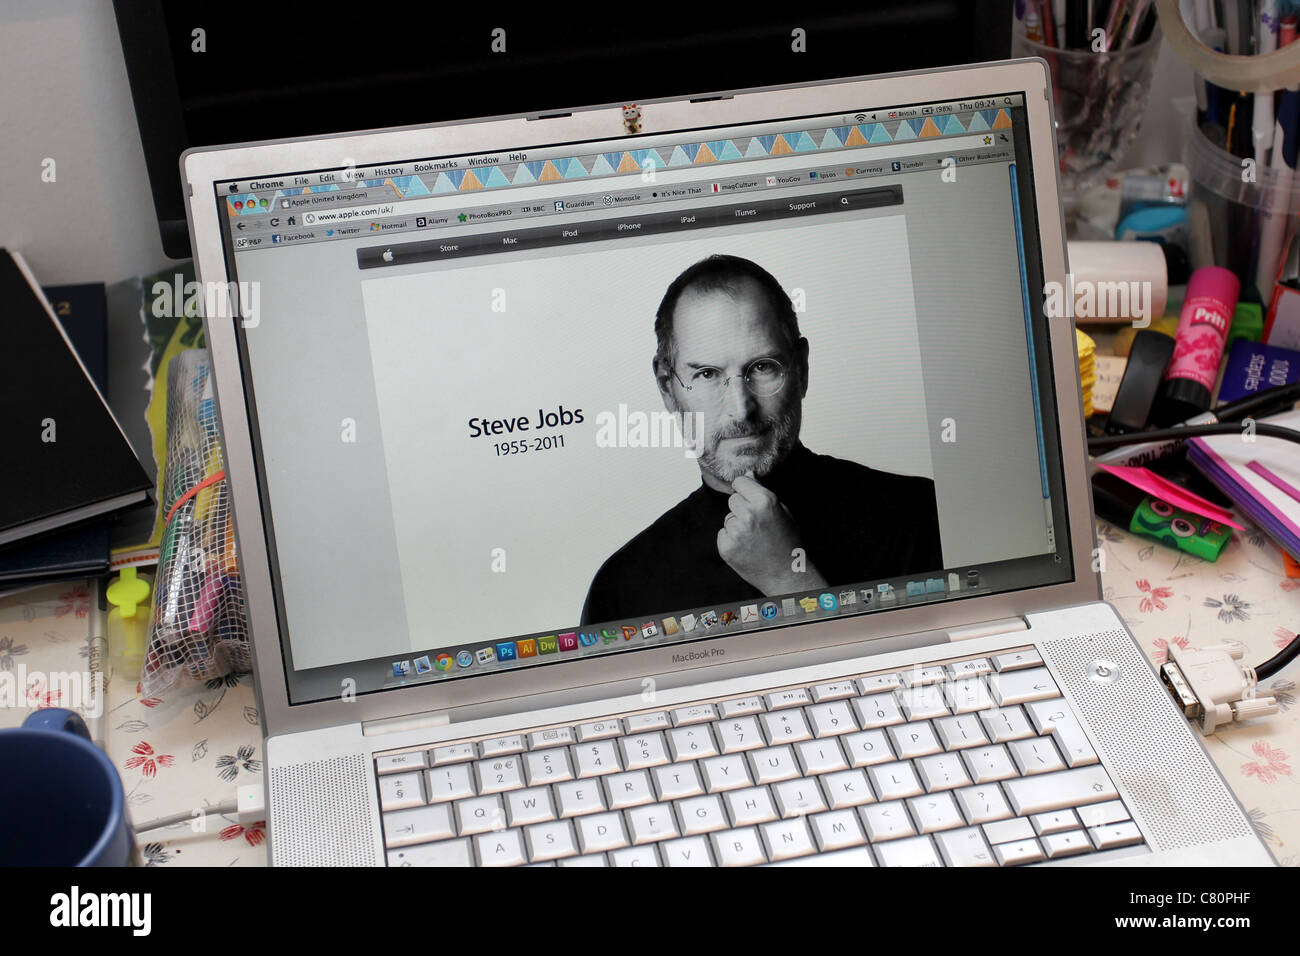Open the Alamy bookmark
Screen dimensions: 1300x956
432,221
